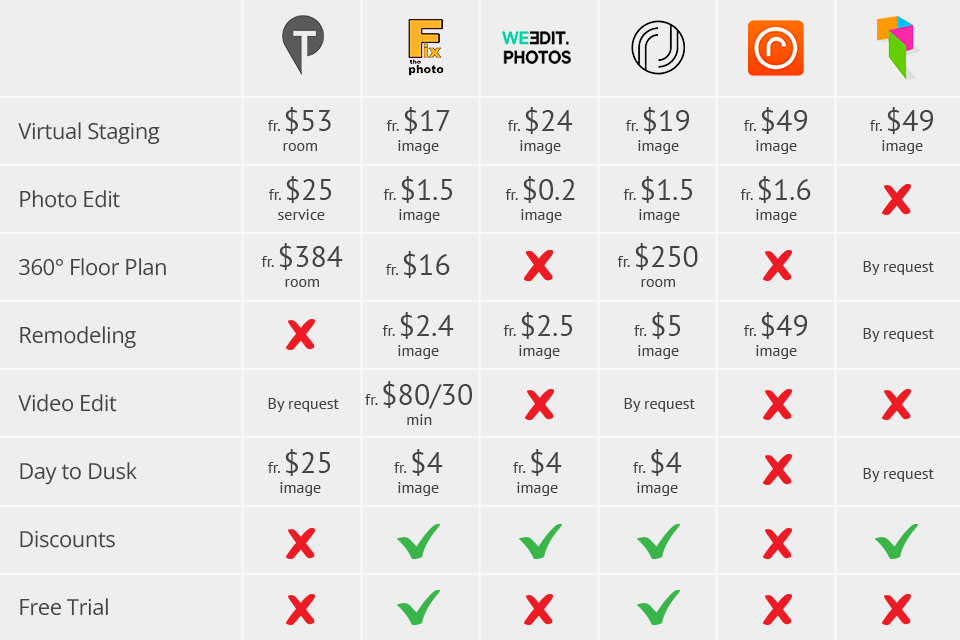The image size is (960, 640).
Task: Select the Photo Edit row label
Action: coord(69,199)
